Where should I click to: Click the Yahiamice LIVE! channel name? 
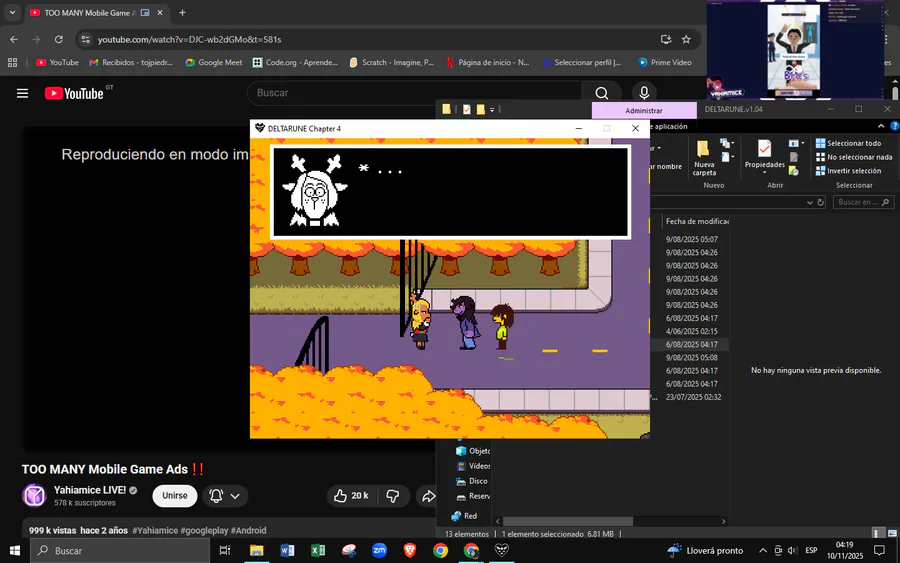[x=90, y=490]
